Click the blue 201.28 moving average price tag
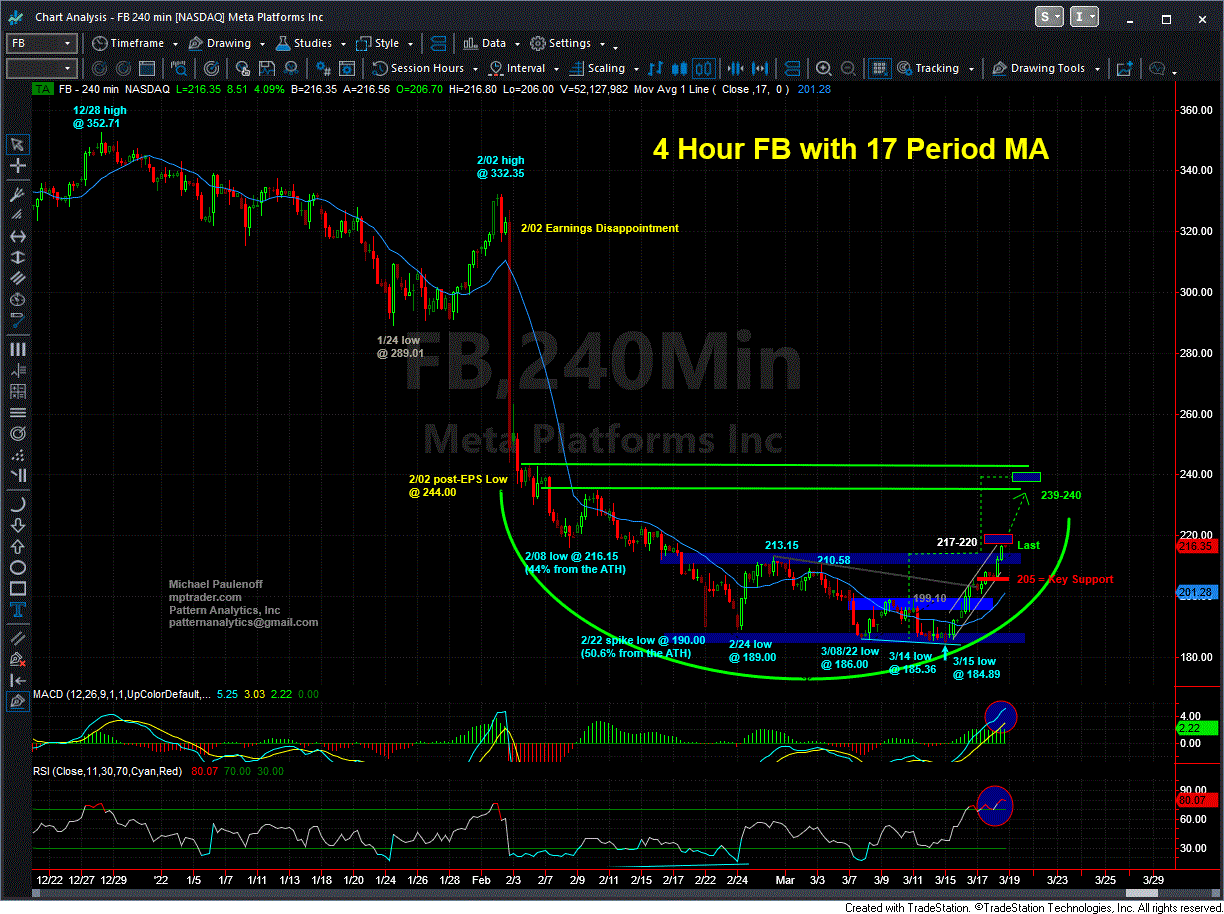Image resolution: width=1224 pixels, height=914 pixels. [x=1197, y=593]
